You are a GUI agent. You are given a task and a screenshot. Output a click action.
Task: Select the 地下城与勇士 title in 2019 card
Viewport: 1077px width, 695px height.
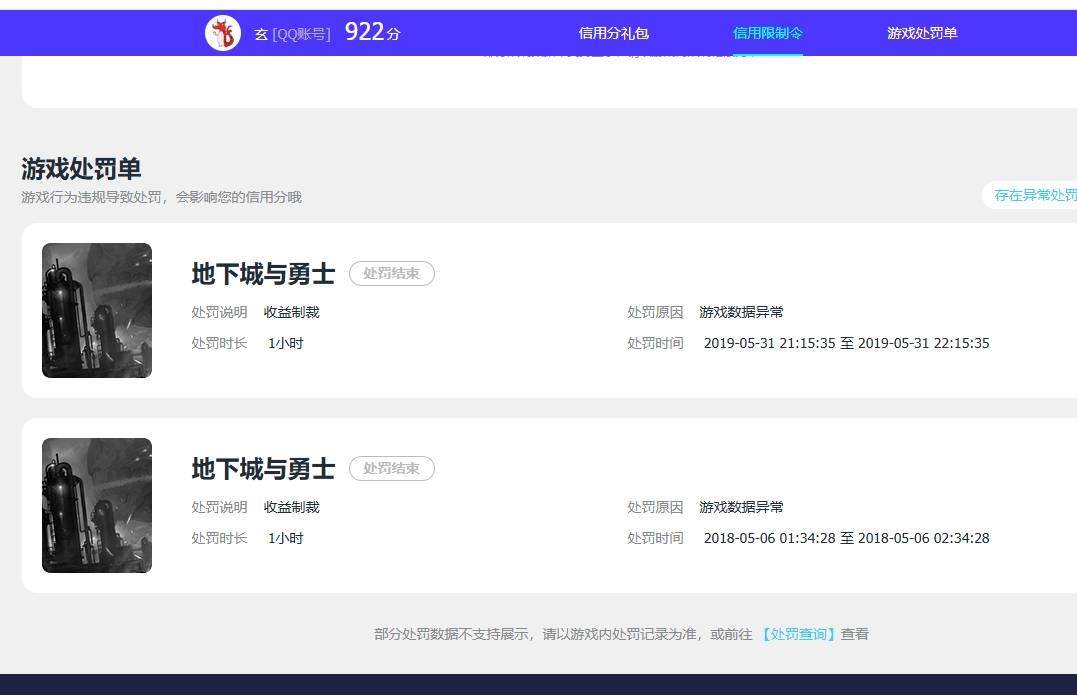tap(263, 273)
